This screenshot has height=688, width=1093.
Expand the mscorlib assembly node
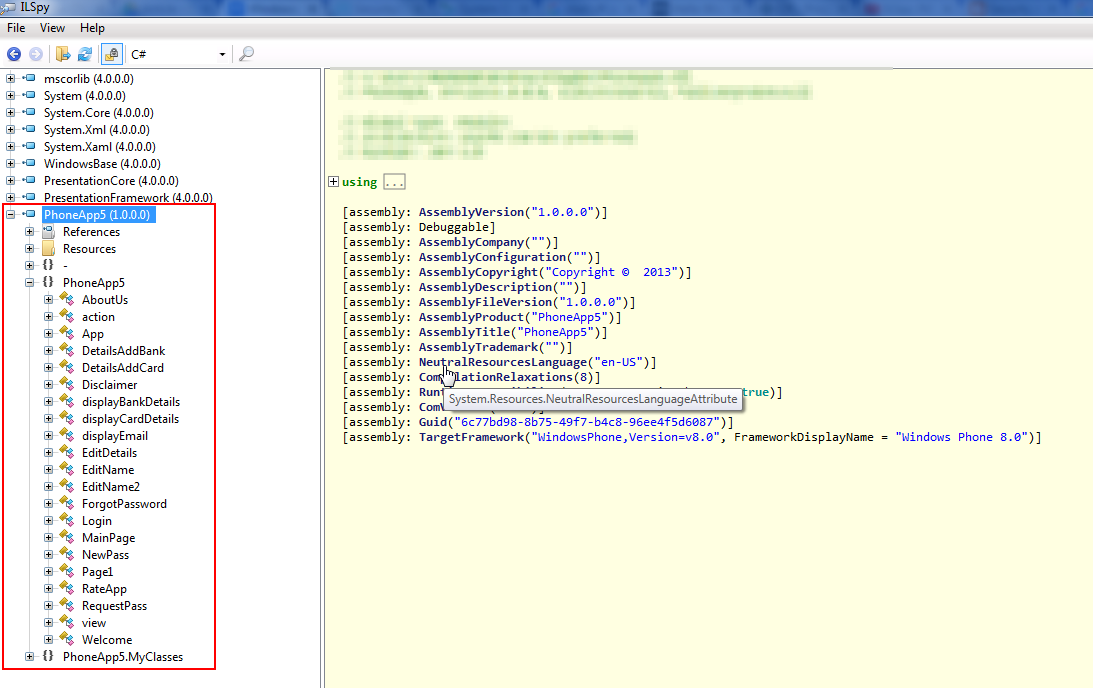pyautogui.click(x=10, y=79)
